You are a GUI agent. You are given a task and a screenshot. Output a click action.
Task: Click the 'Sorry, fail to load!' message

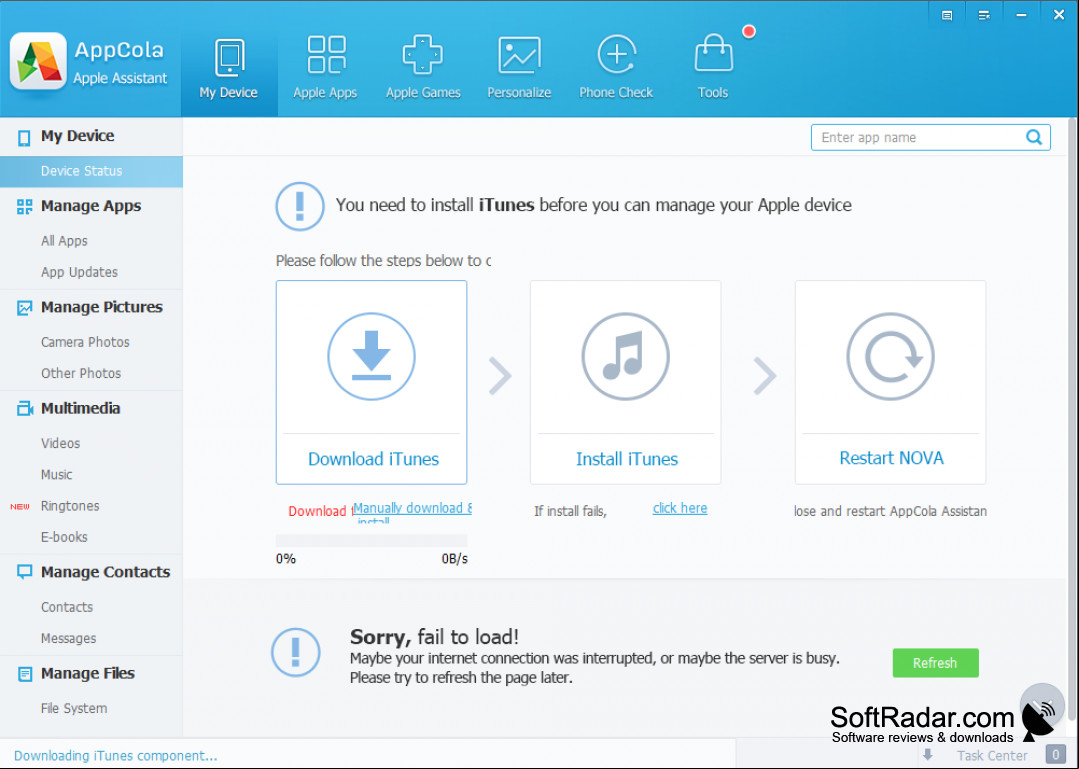click(434, 637)
